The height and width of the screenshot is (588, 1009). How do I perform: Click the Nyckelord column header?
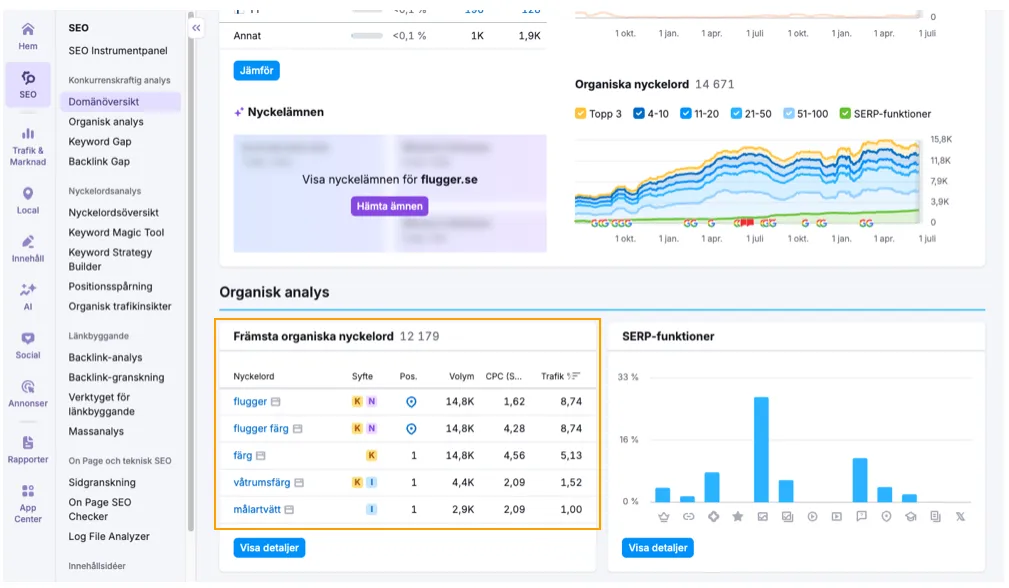point(254,376)
